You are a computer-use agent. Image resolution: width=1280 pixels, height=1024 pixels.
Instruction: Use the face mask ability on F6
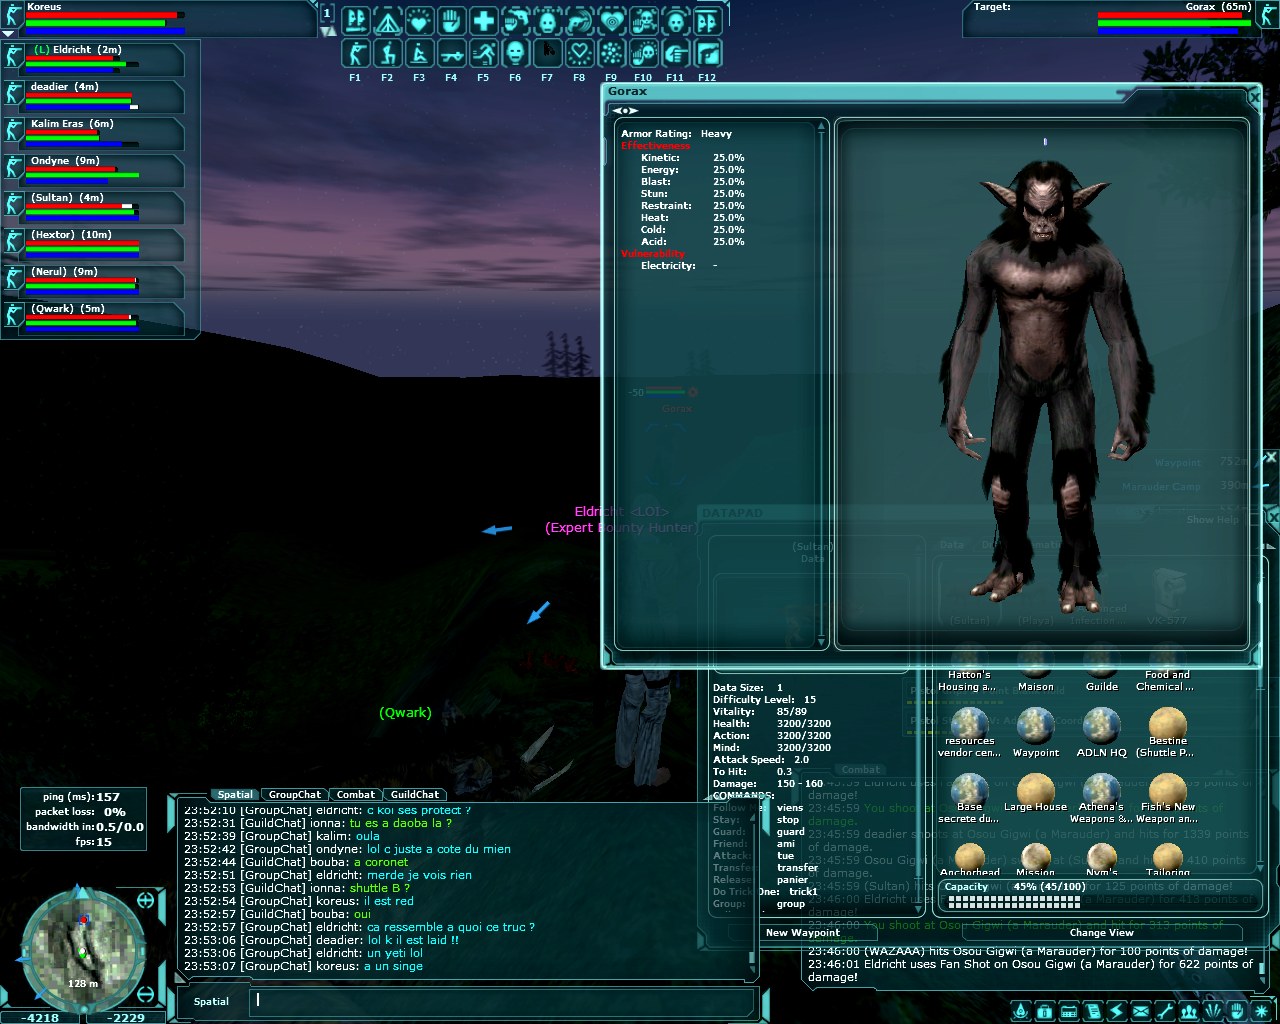(x=515, y=53)
